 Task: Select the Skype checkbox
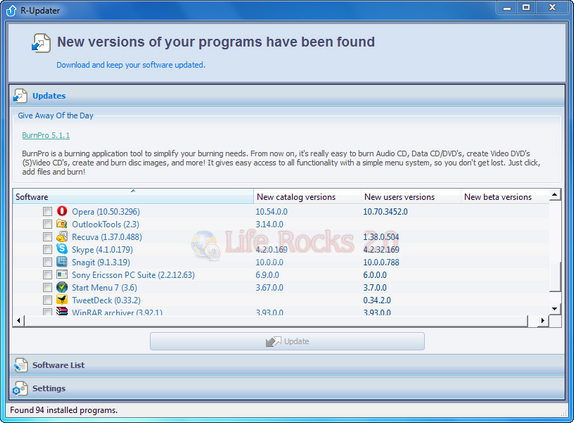(47, 249)
